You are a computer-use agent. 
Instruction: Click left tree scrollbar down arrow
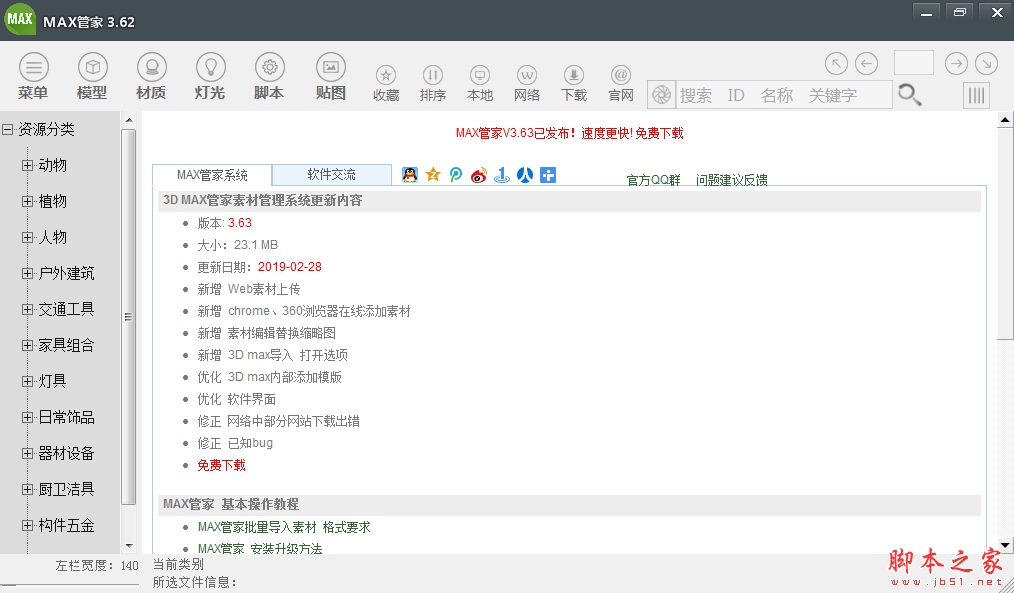click(129, 546)
